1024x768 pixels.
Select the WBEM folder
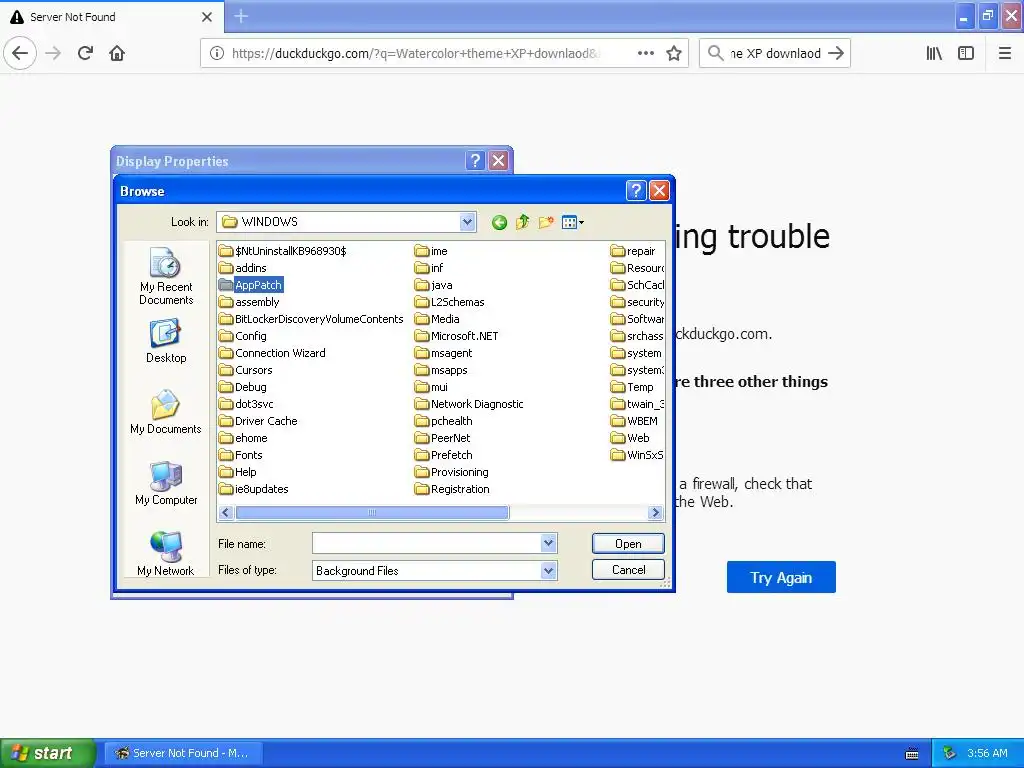pyautogui.click(x=634, y=421)
